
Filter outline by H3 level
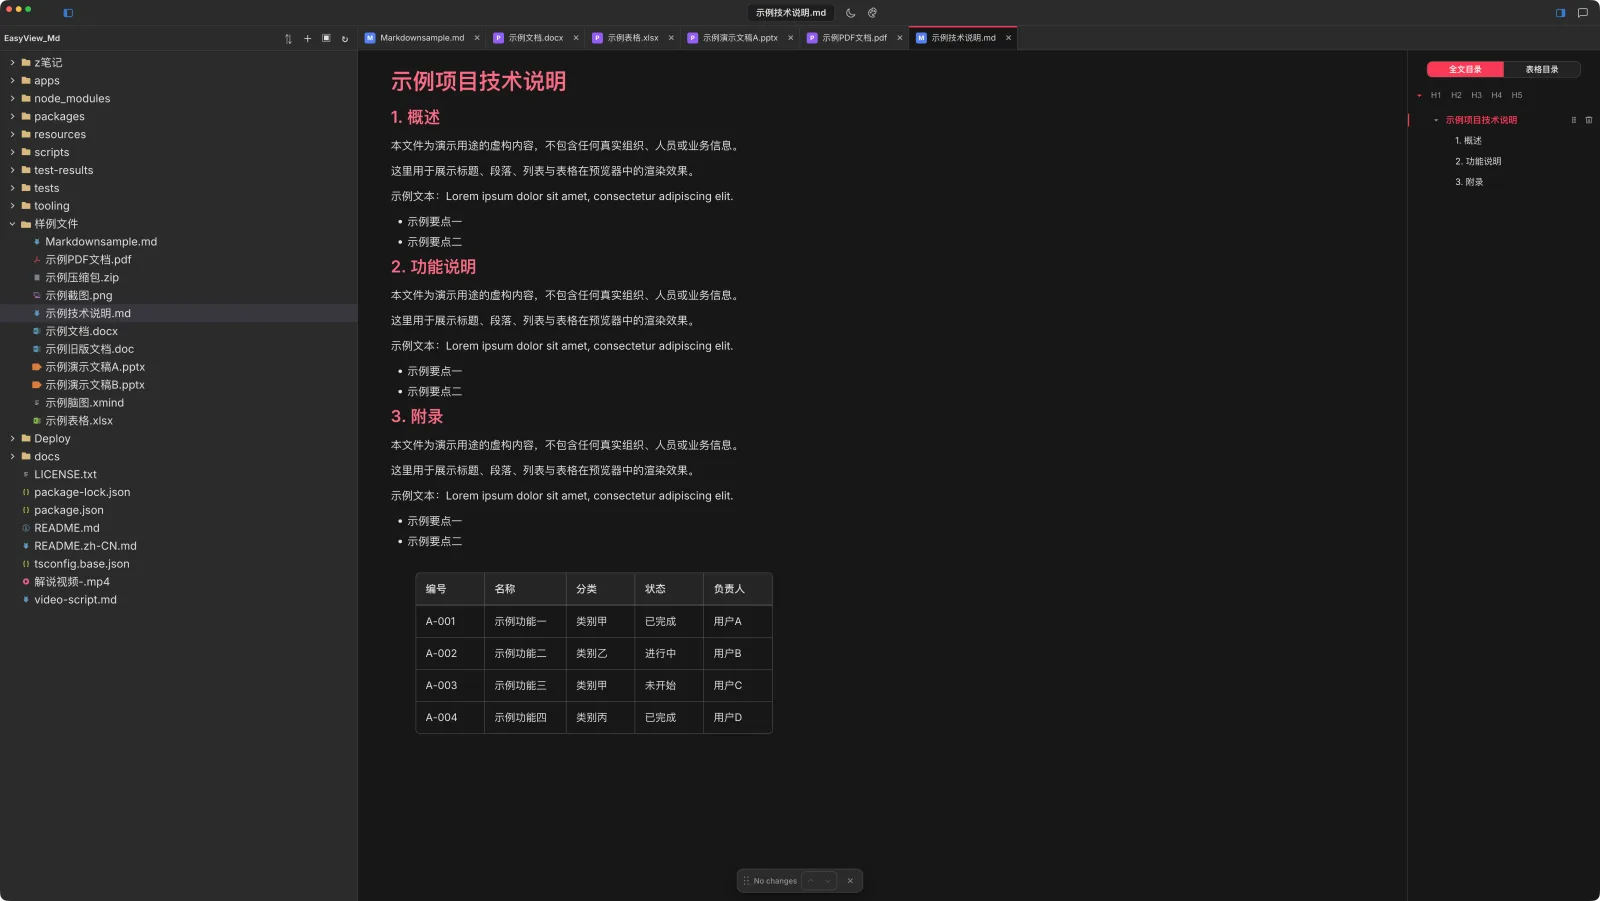tap(1476, 95)
